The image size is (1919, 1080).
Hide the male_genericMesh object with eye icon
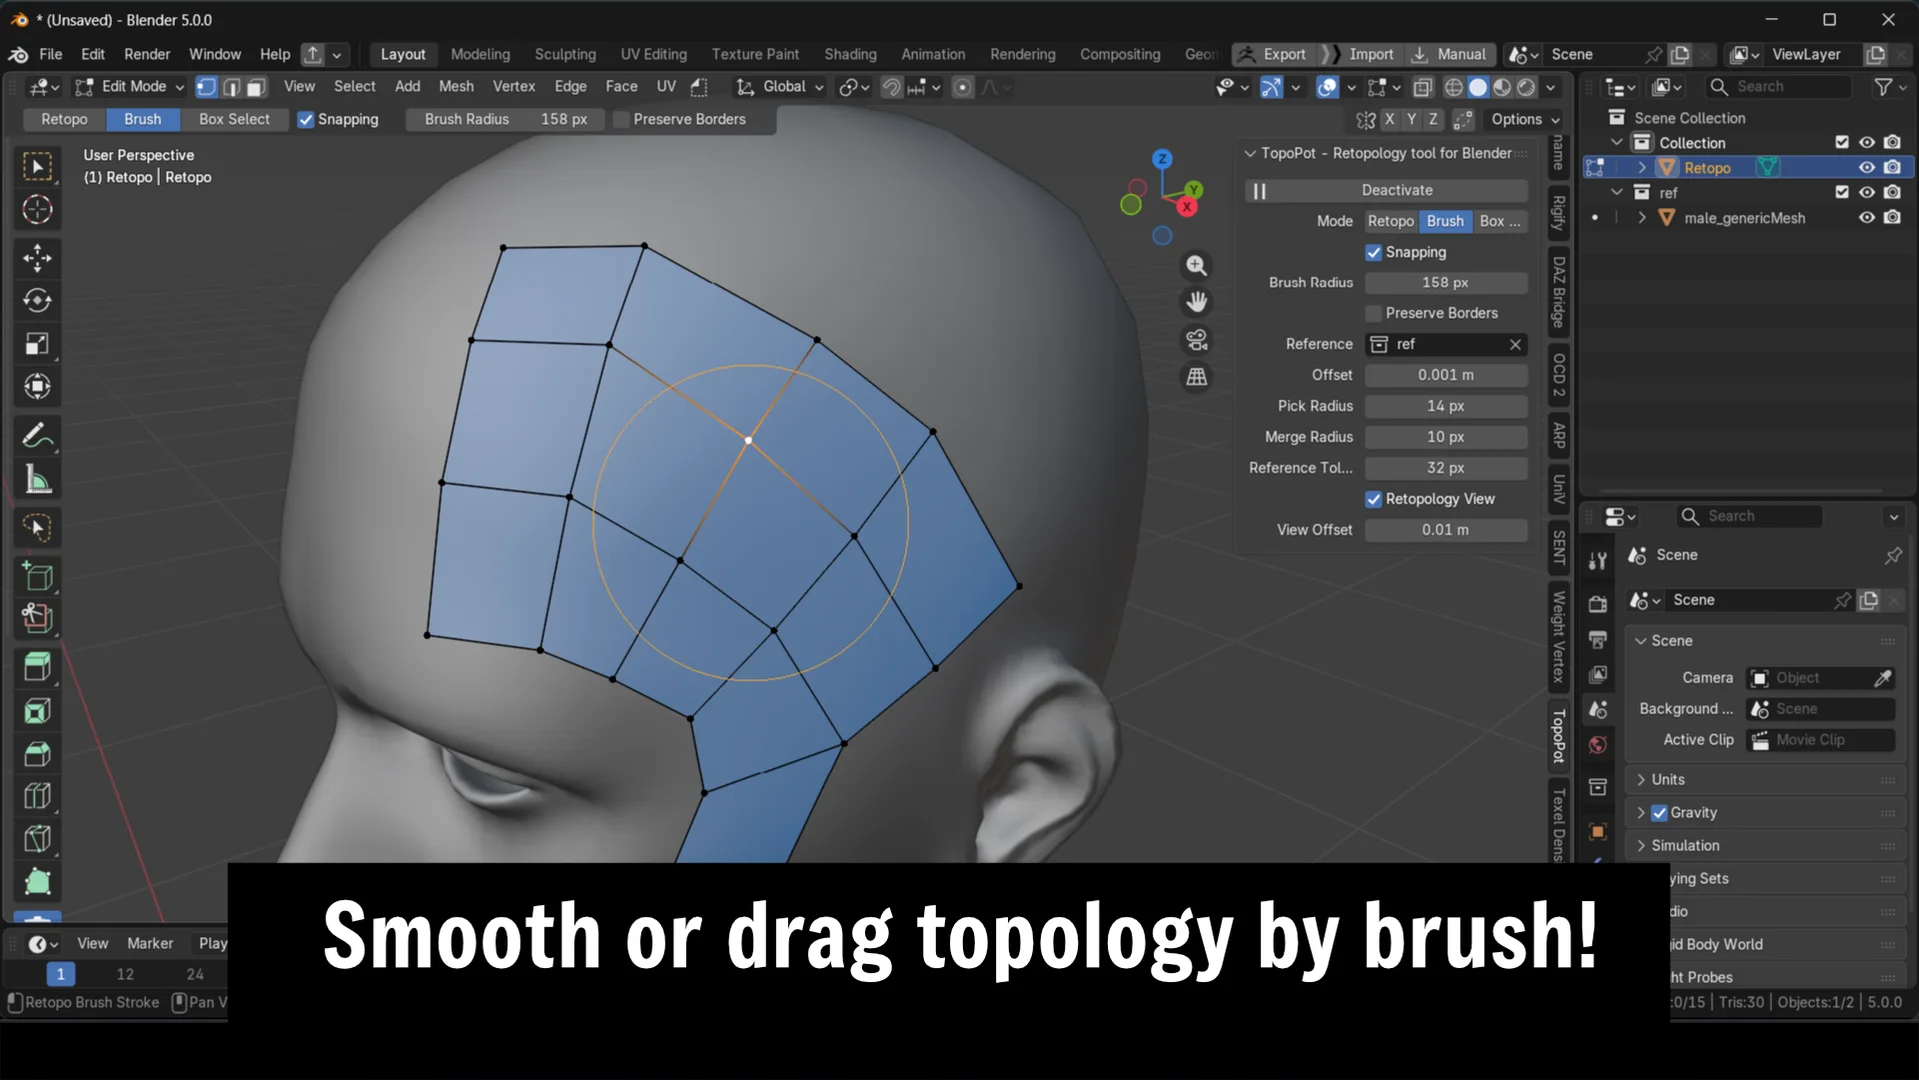[x=1866, y=218]
